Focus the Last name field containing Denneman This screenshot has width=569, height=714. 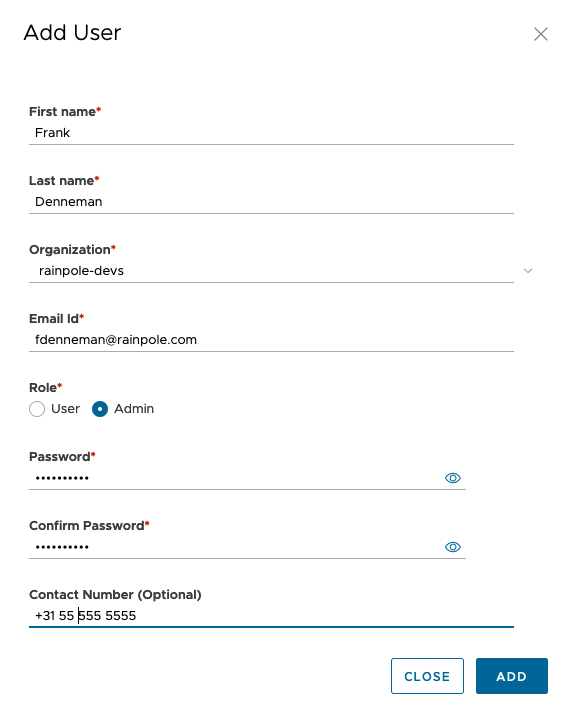click(x=271, y=202)
